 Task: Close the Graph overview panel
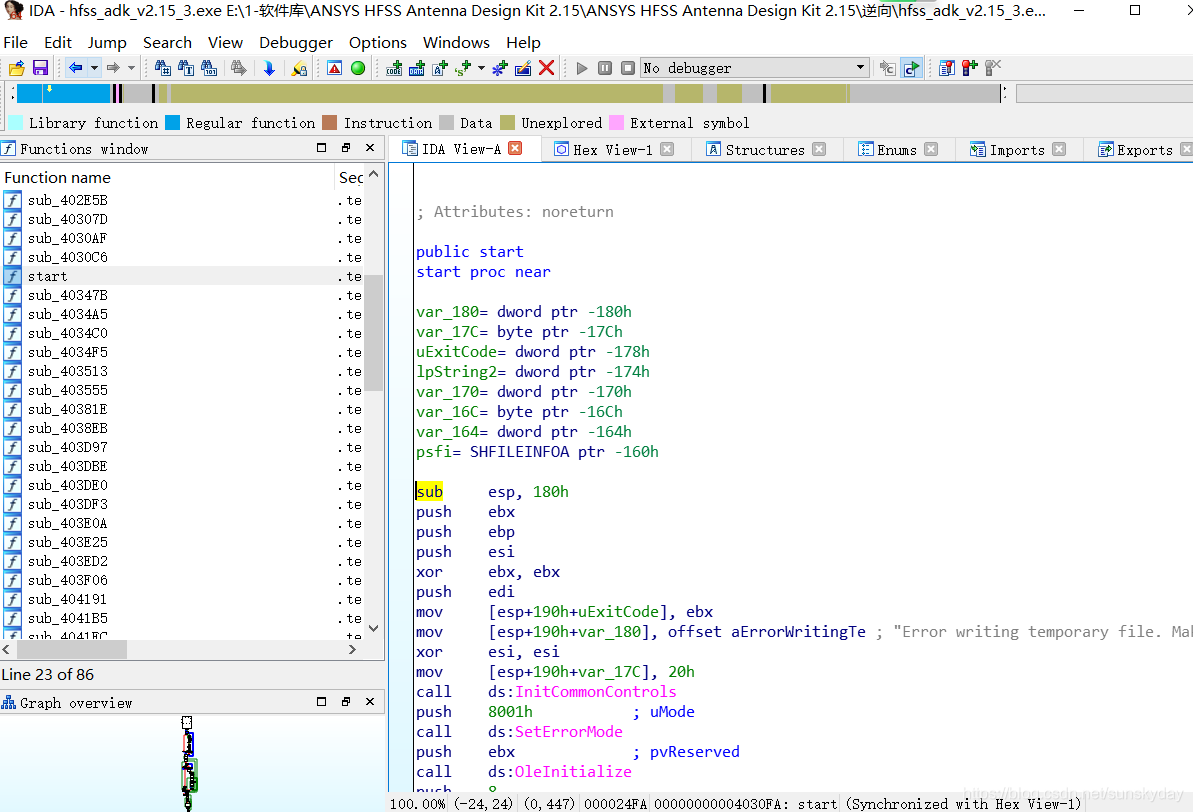(371, 702)
